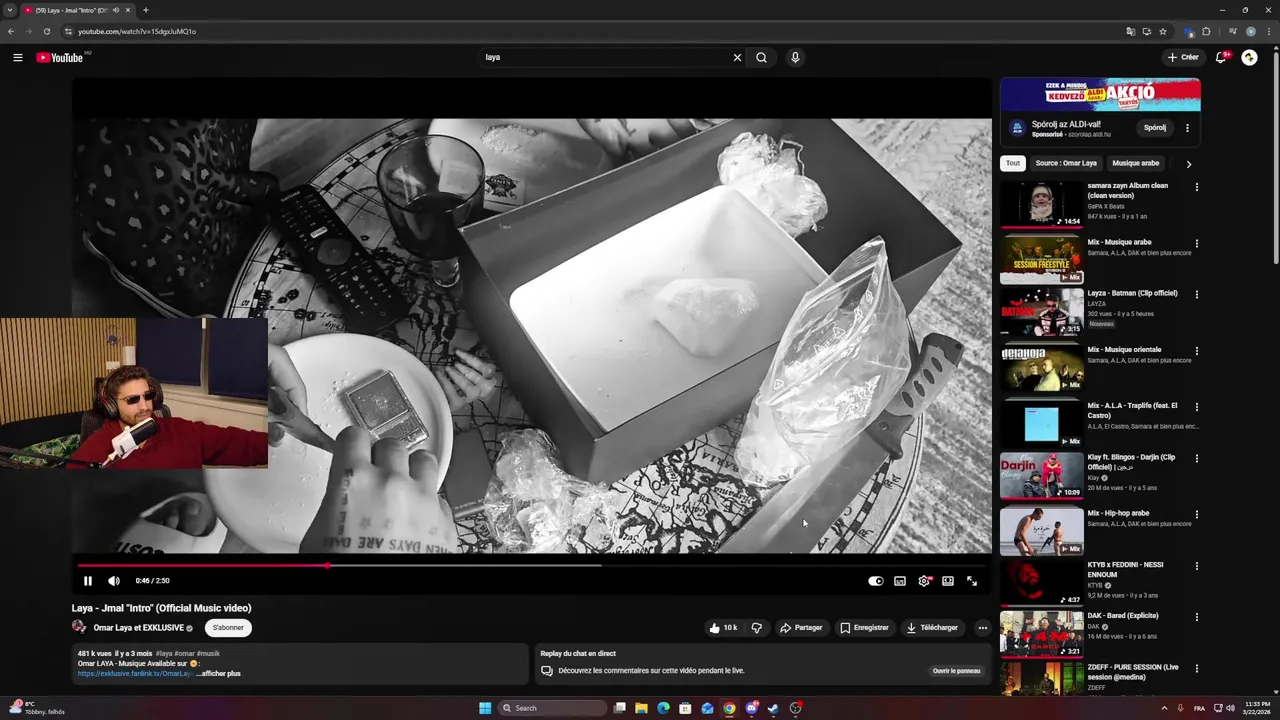Open the YouTube guide hamburger menu
The image size is (1280, 720).
[x=17, y=58]
